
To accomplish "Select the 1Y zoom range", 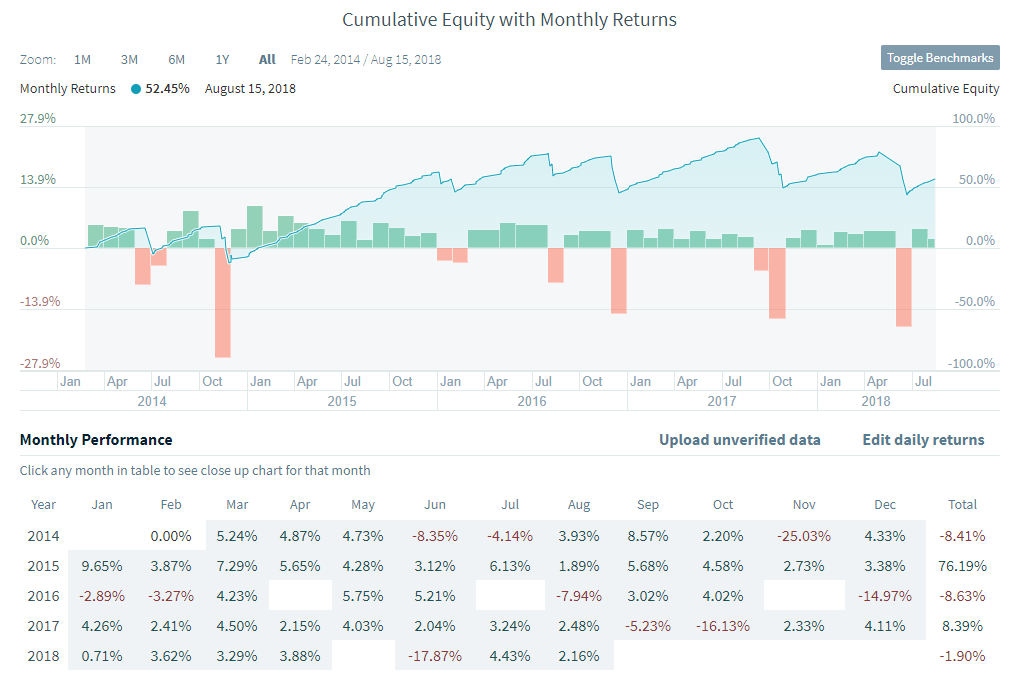I will point(222,59).
